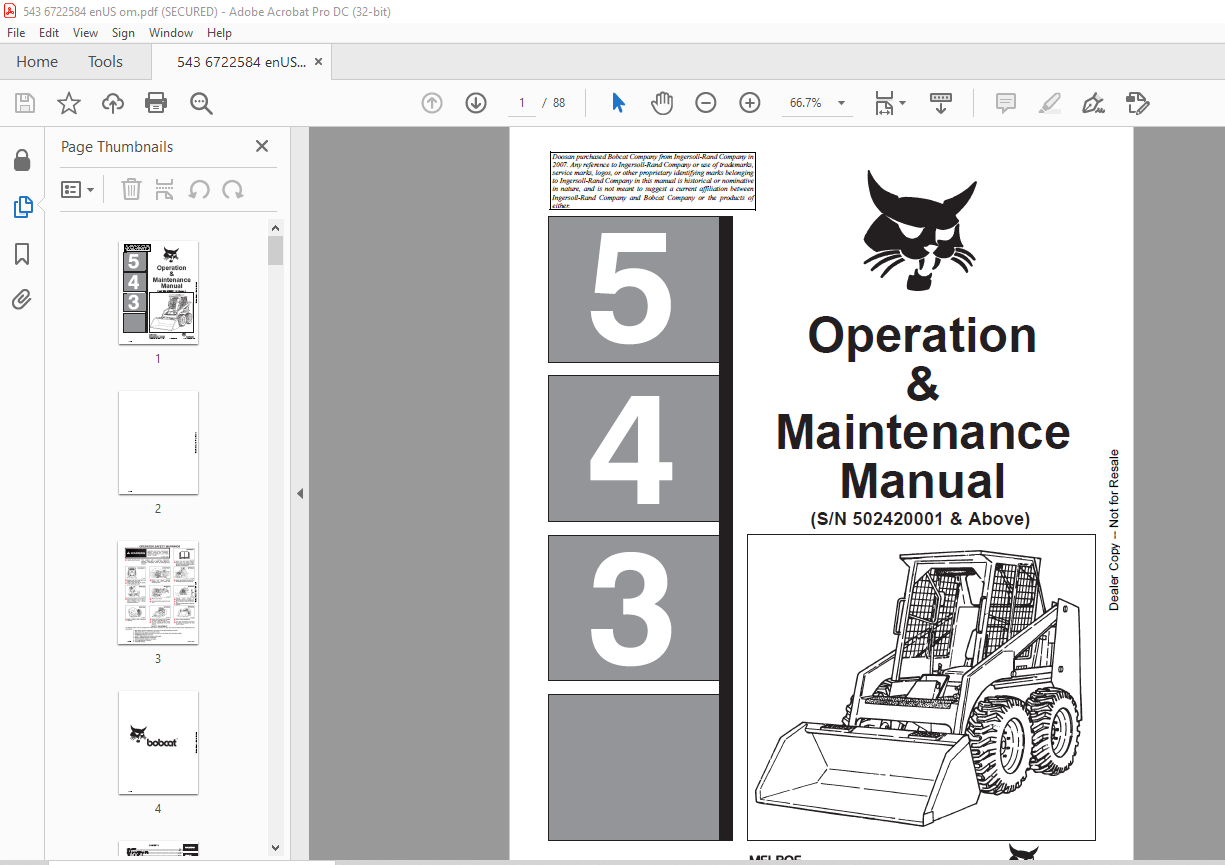Close the 543 6722584 document tab
The width and height of the screenshot is (1225, 865).
tap(318, 62)
